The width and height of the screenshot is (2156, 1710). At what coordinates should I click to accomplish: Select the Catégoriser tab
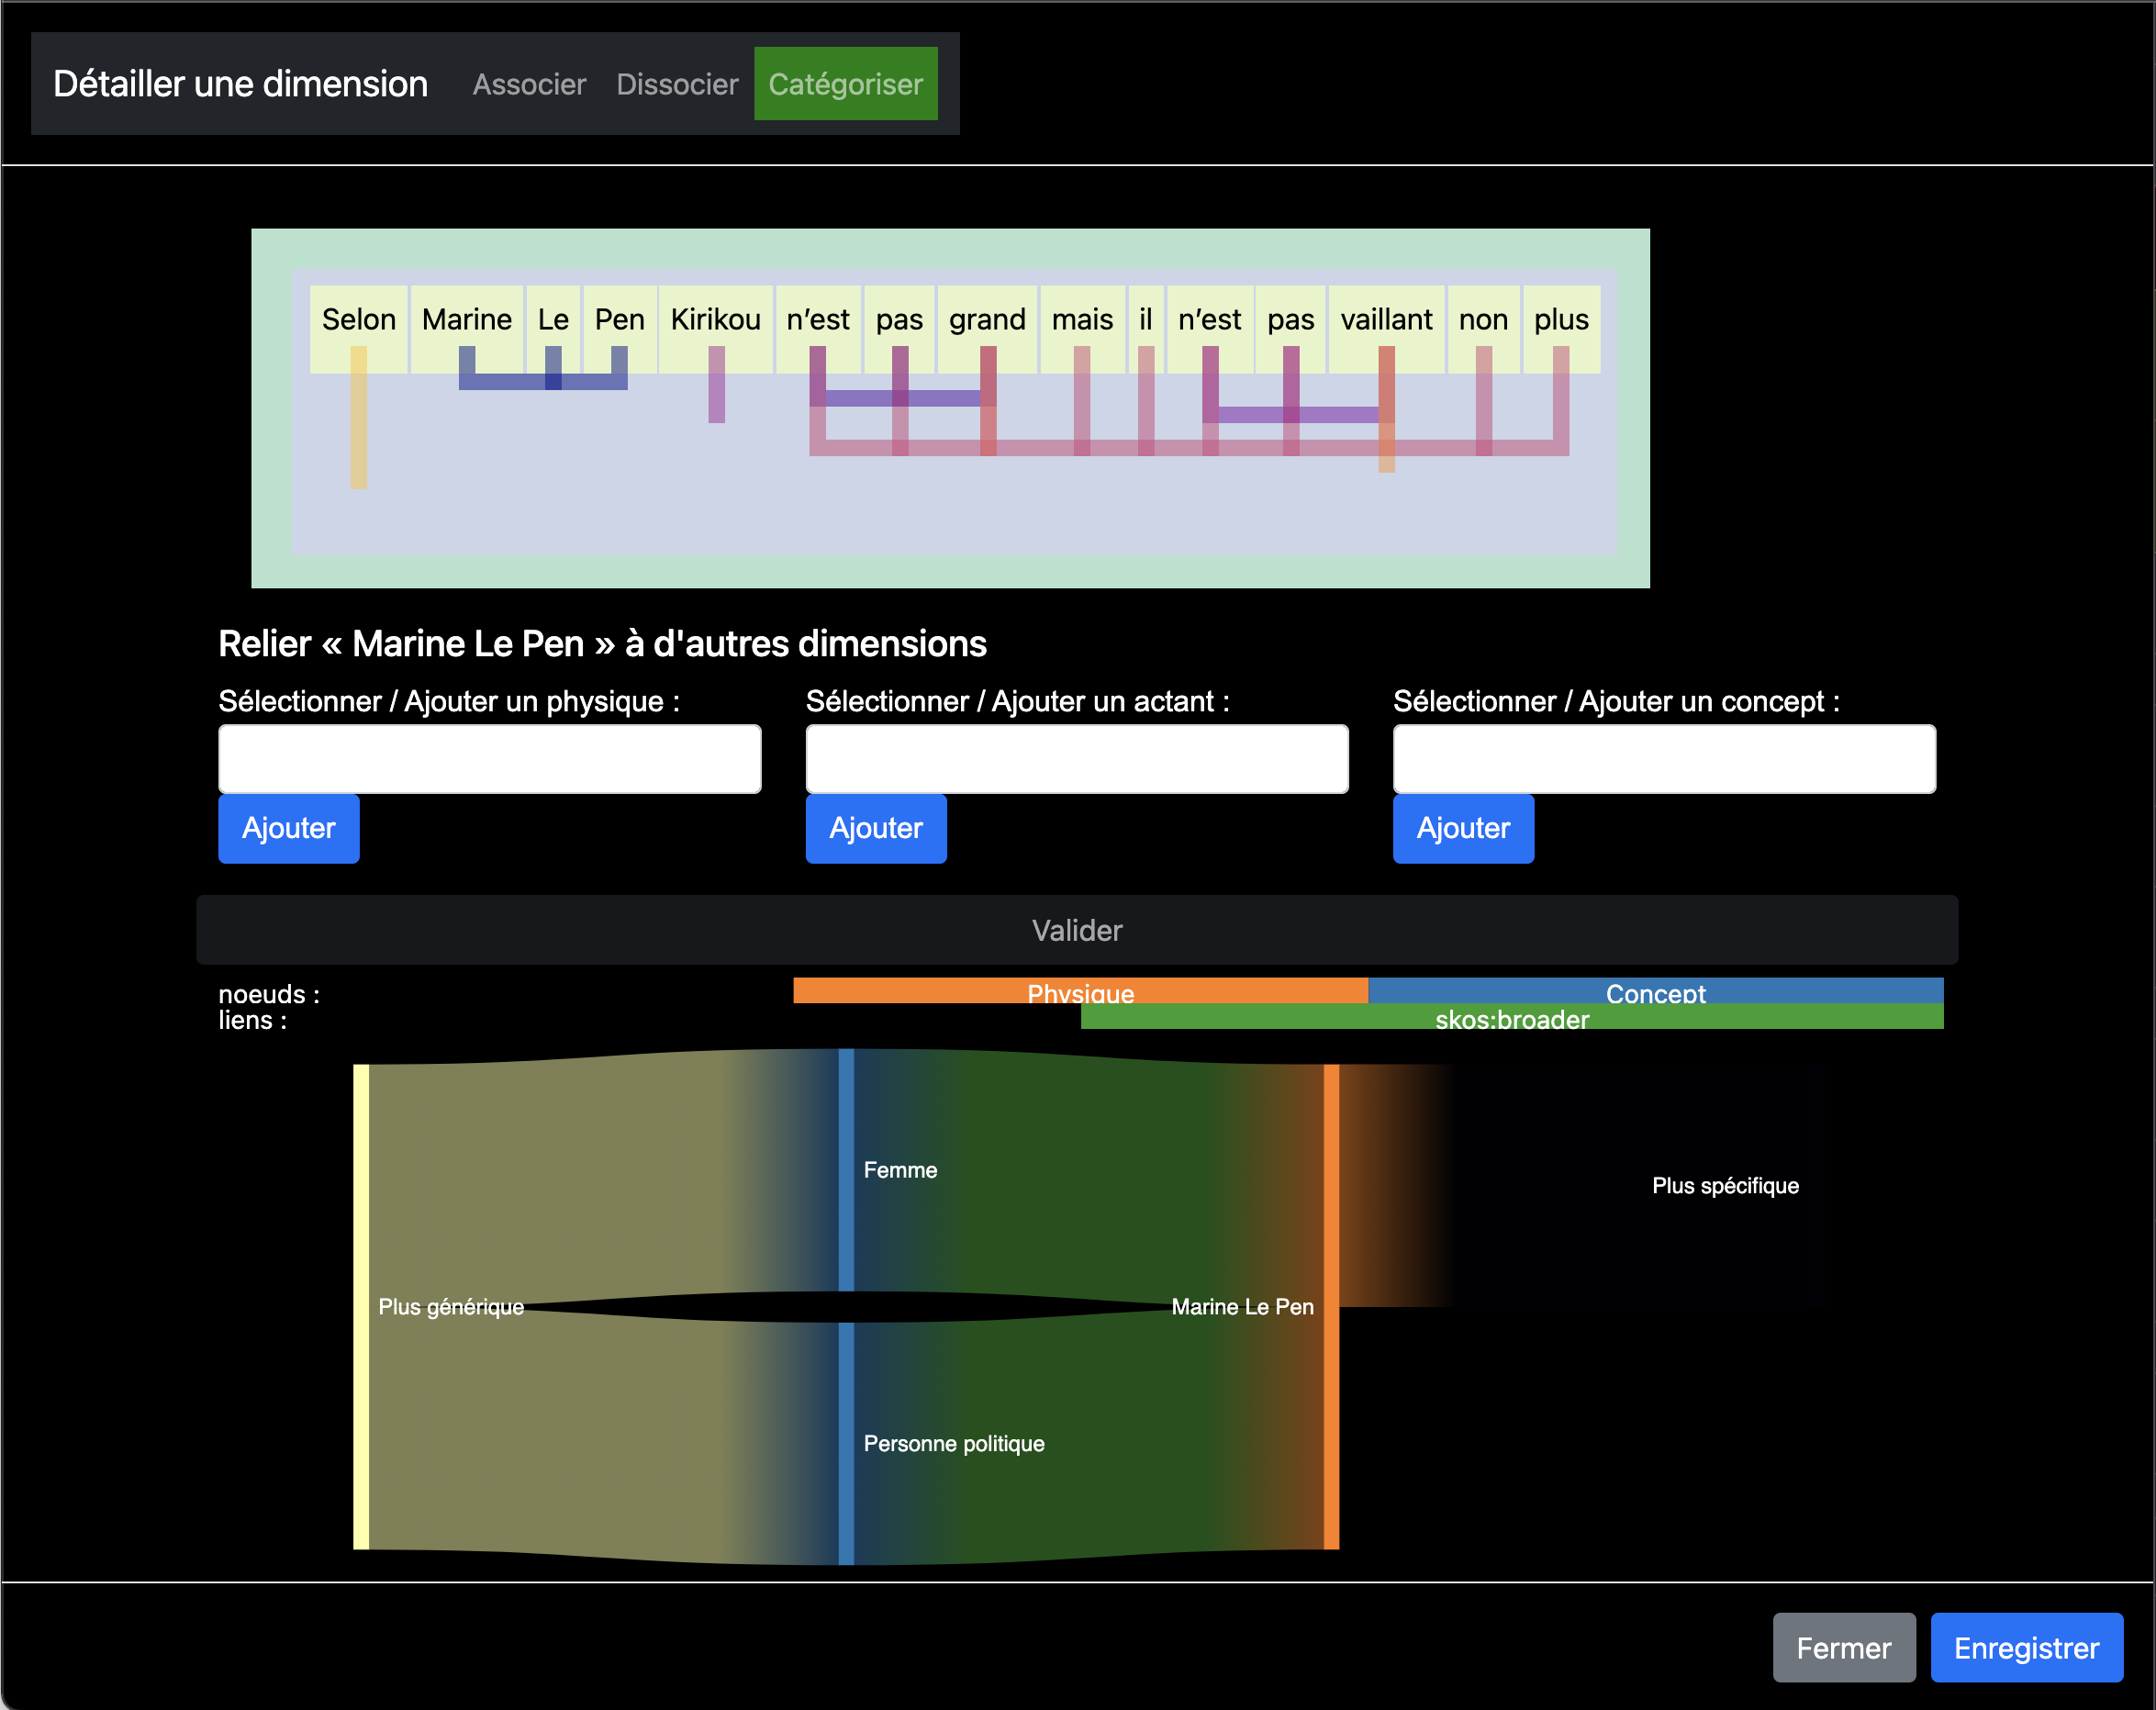[x=845, y=84]
